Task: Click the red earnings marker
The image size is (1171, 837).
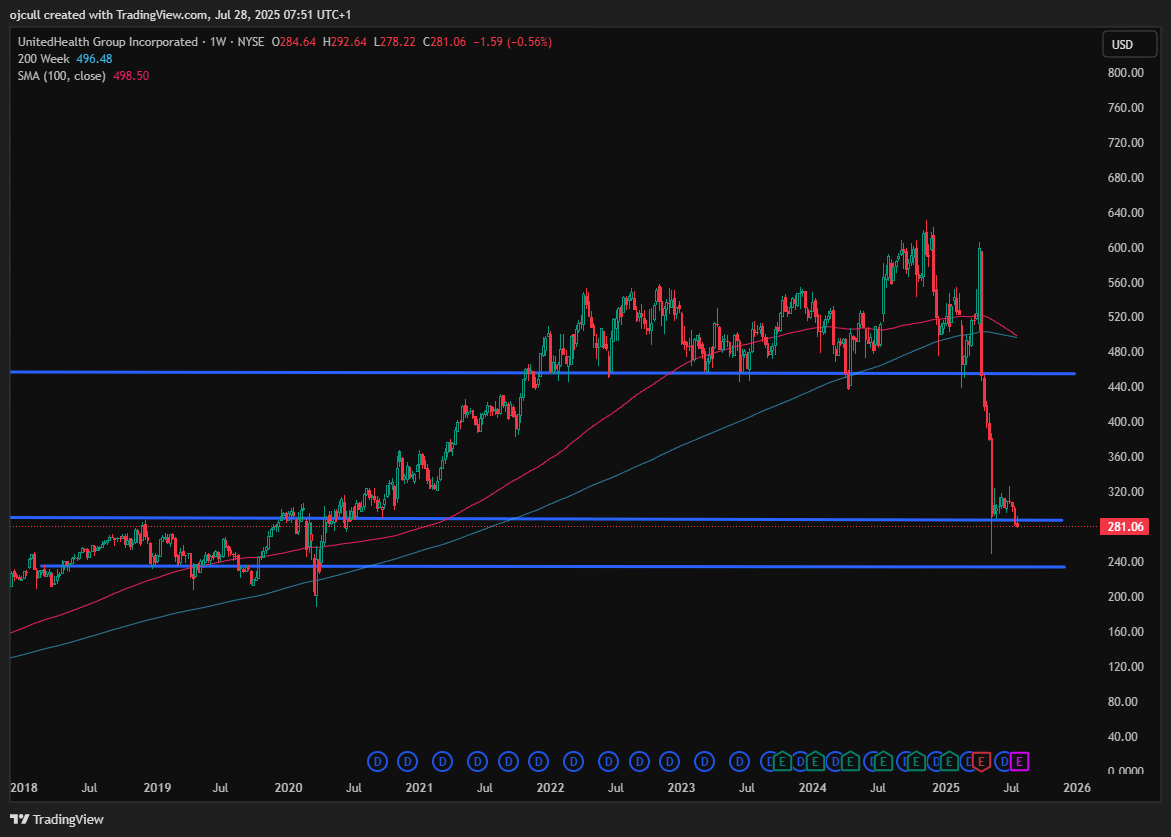Action: tap(981, 762)
